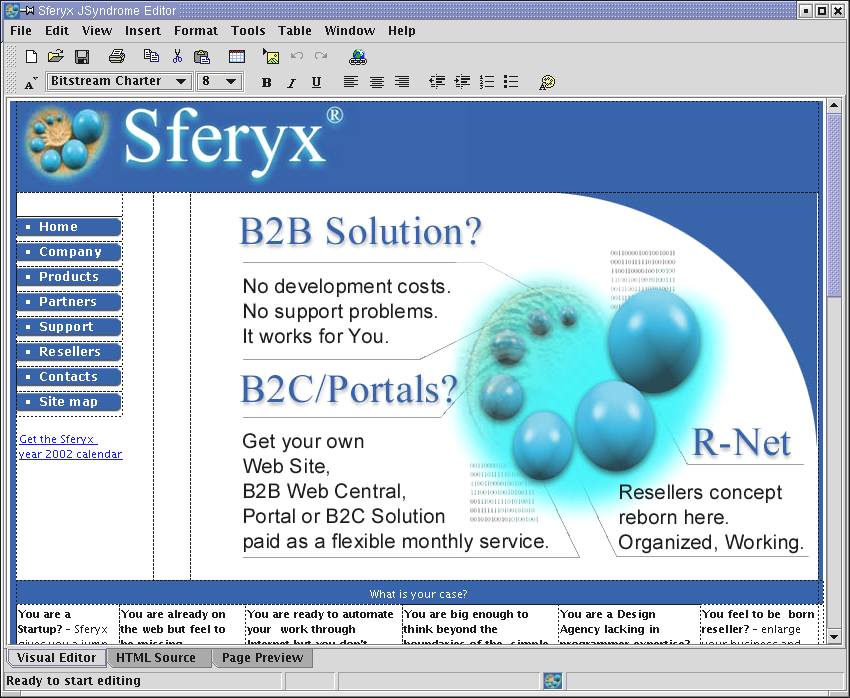Insert hyperlink with the globe icon
The image size is (850, 698).
pos(358,57)
